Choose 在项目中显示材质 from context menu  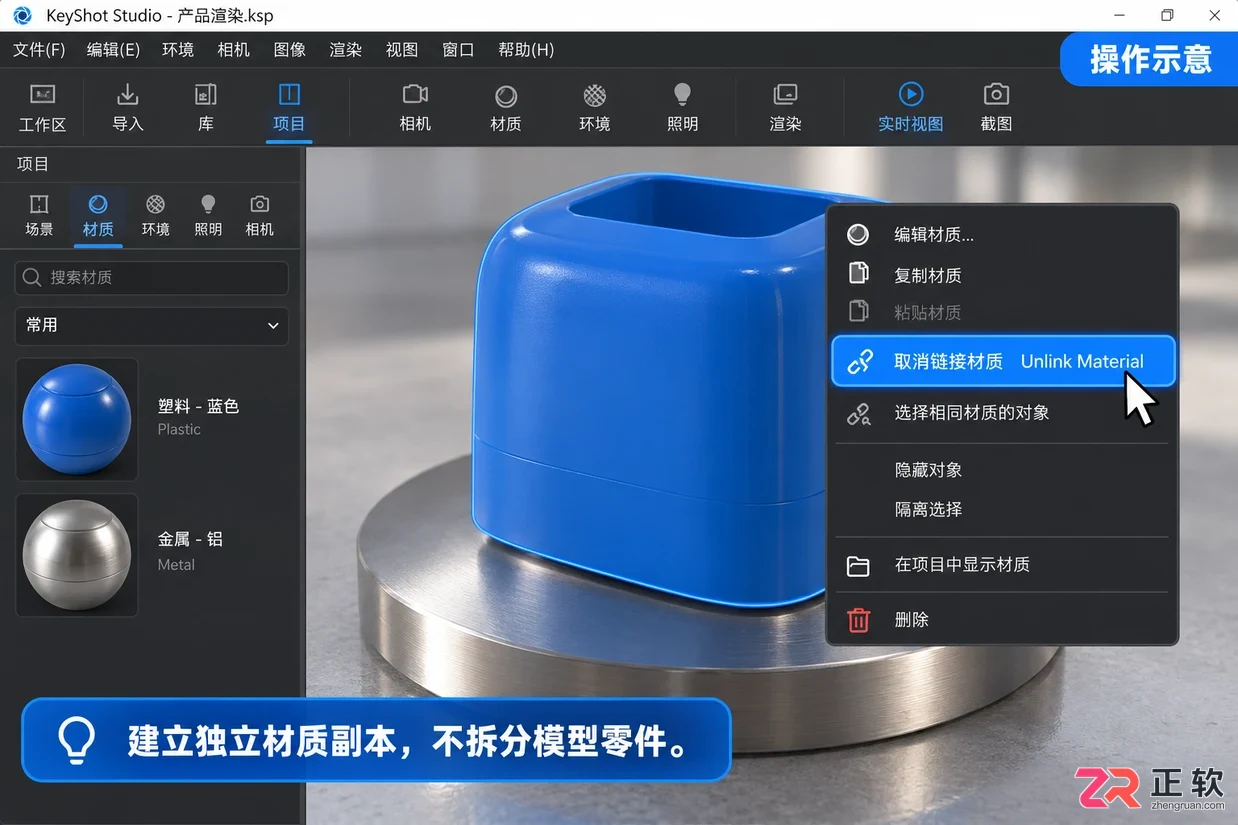coord(1002,565)
